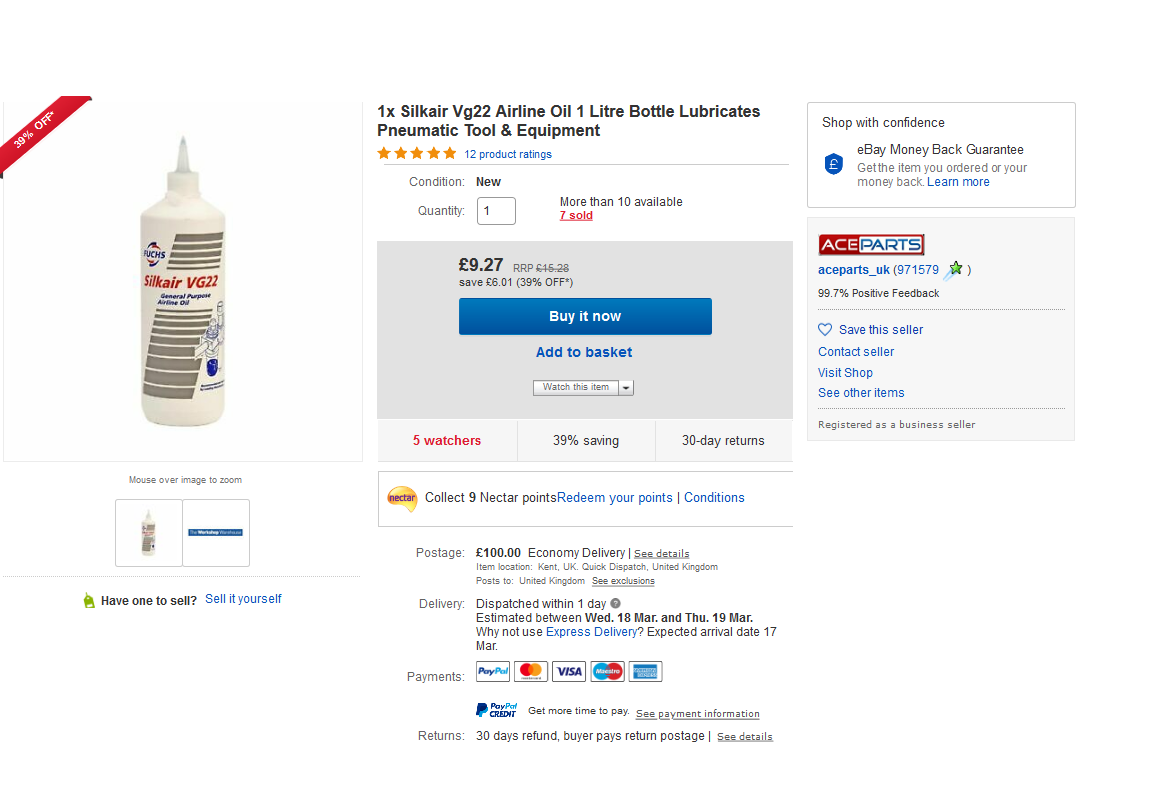
Task: Click the heart icon beside Save this seller
Action: (x=825, y=330)
